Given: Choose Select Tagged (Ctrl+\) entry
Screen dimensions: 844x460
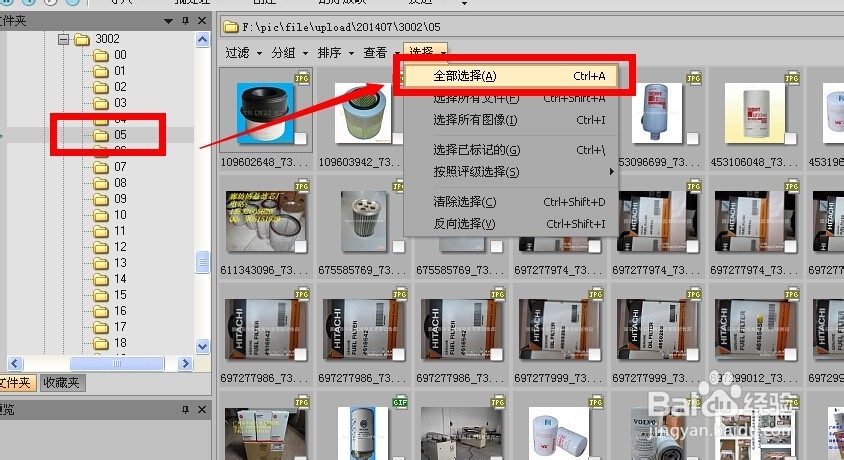Looking at the screenshot, I should [x=510, y=150].
